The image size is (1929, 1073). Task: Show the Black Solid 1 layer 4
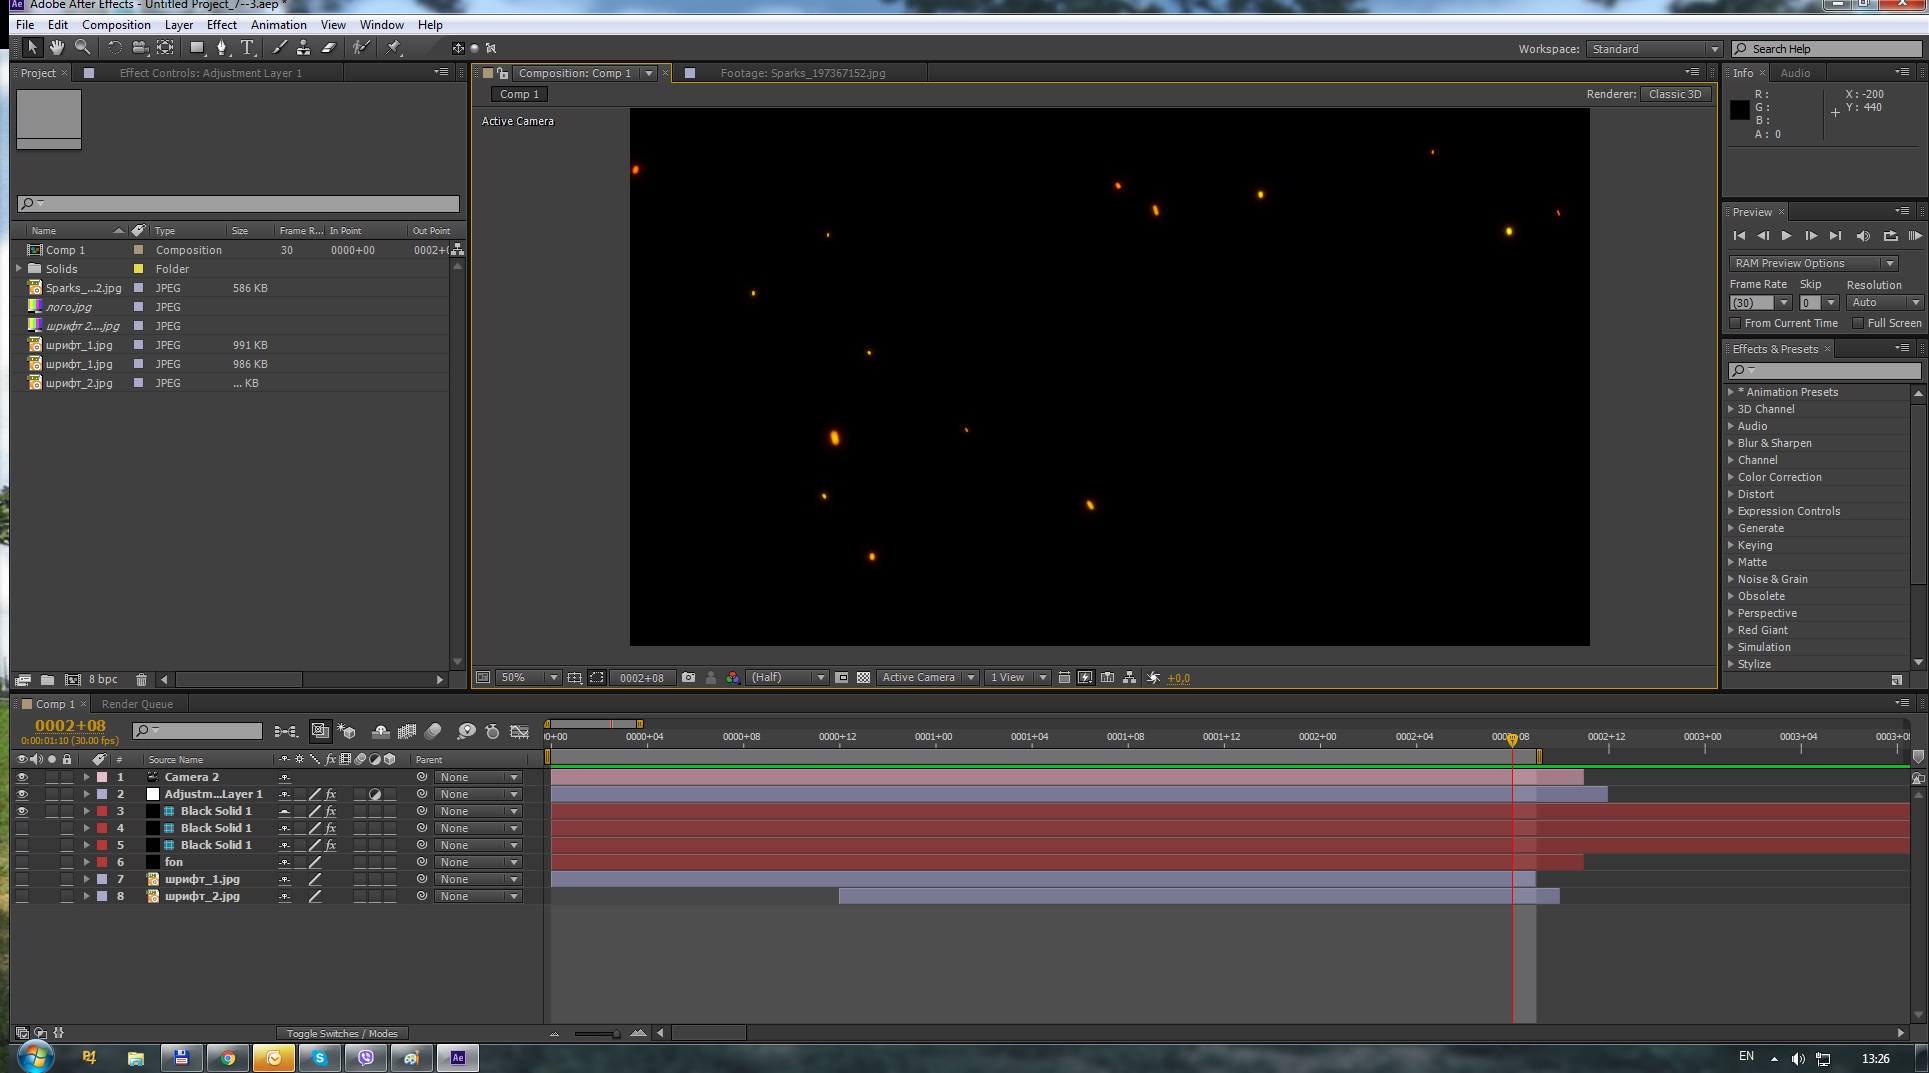[22, 828]
